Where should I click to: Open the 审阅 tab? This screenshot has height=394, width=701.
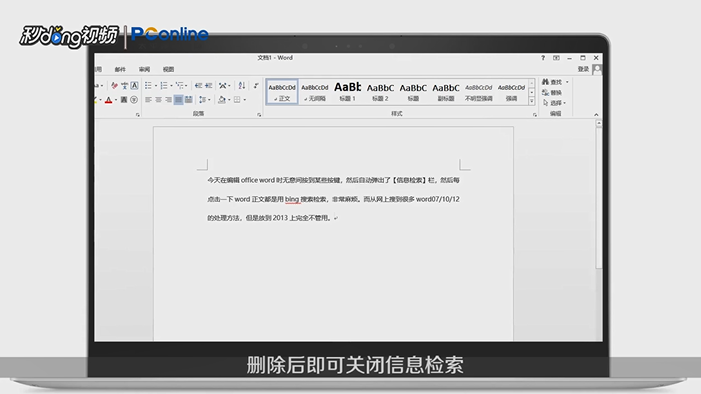pos(144,69)
